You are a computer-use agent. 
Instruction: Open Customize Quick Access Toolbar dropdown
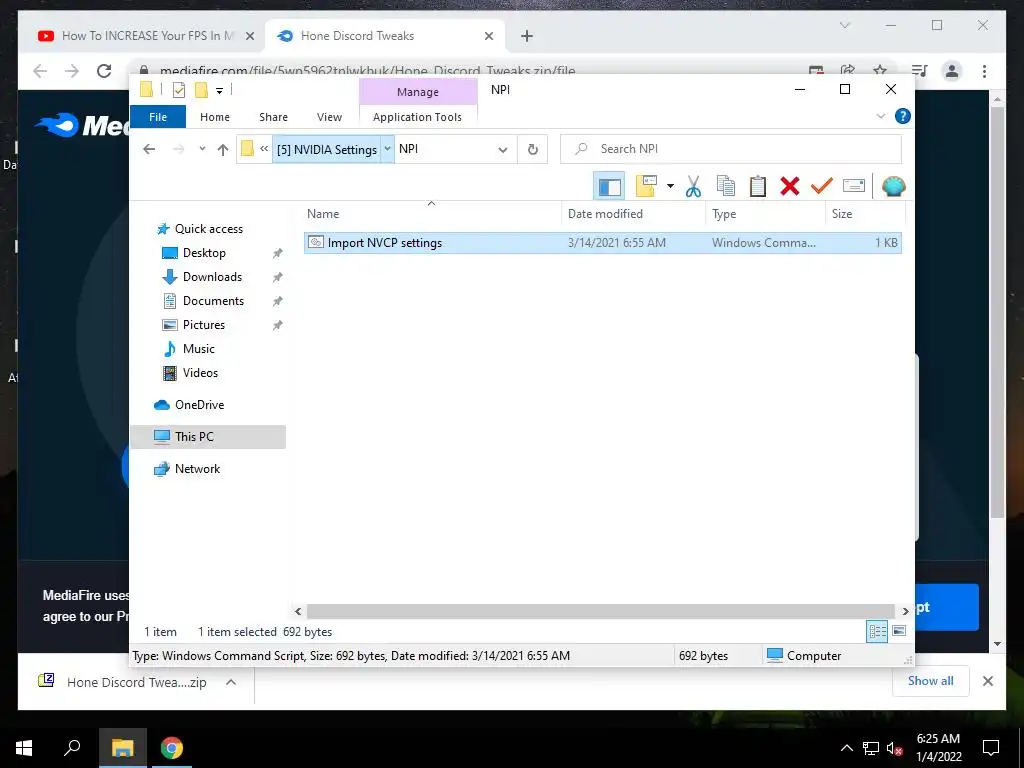pos(219,91)
